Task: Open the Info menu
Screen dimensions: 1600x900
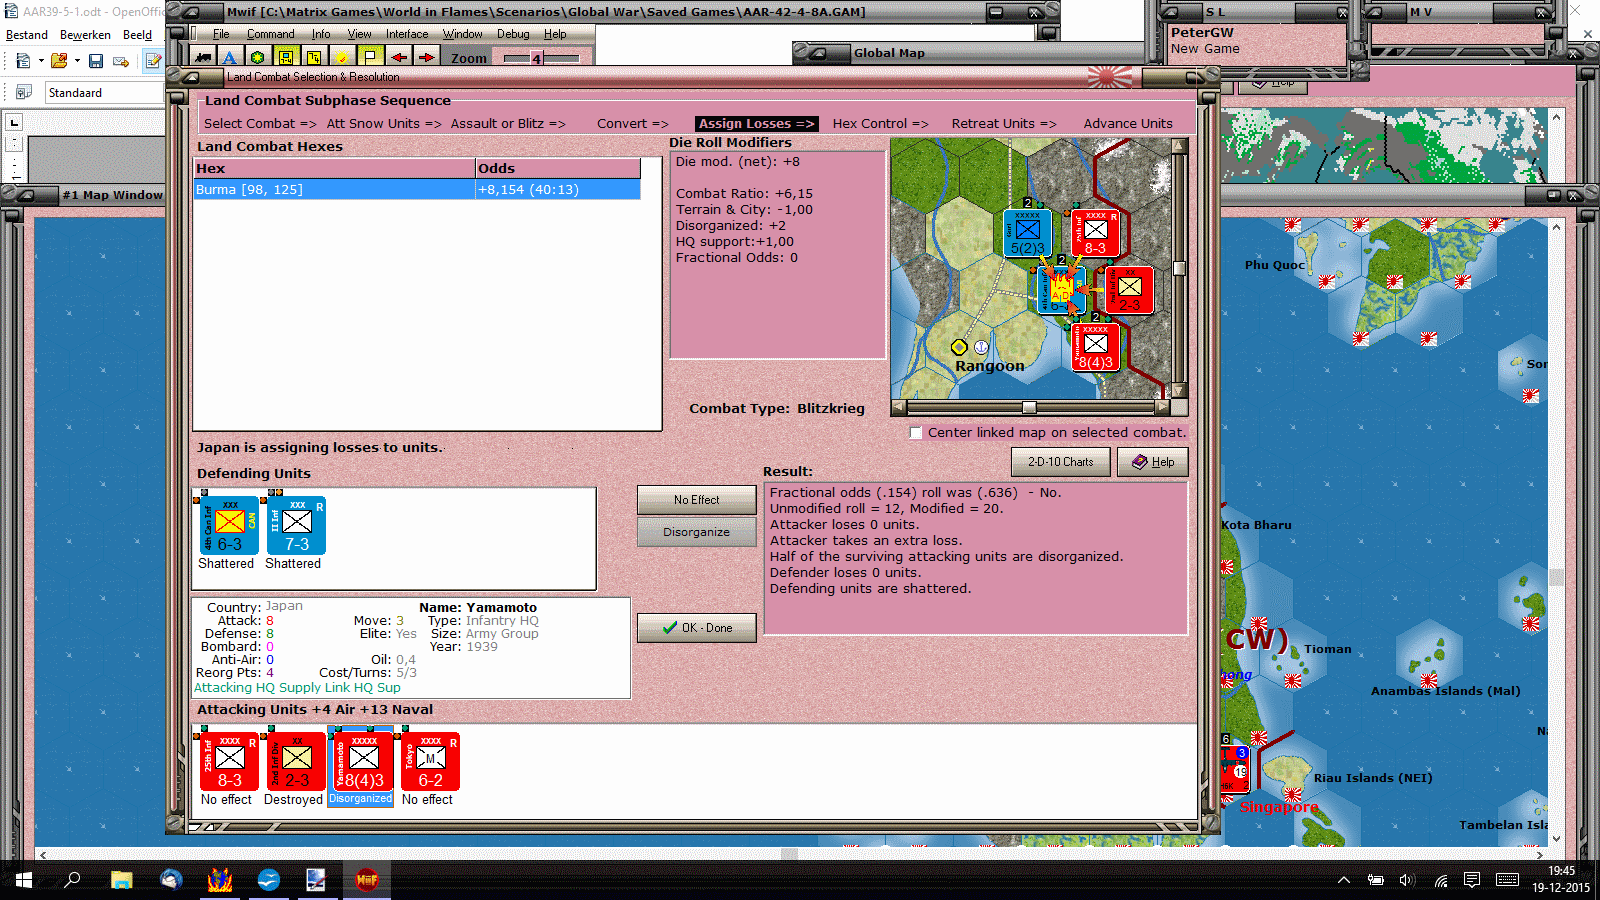Action: 320,34
